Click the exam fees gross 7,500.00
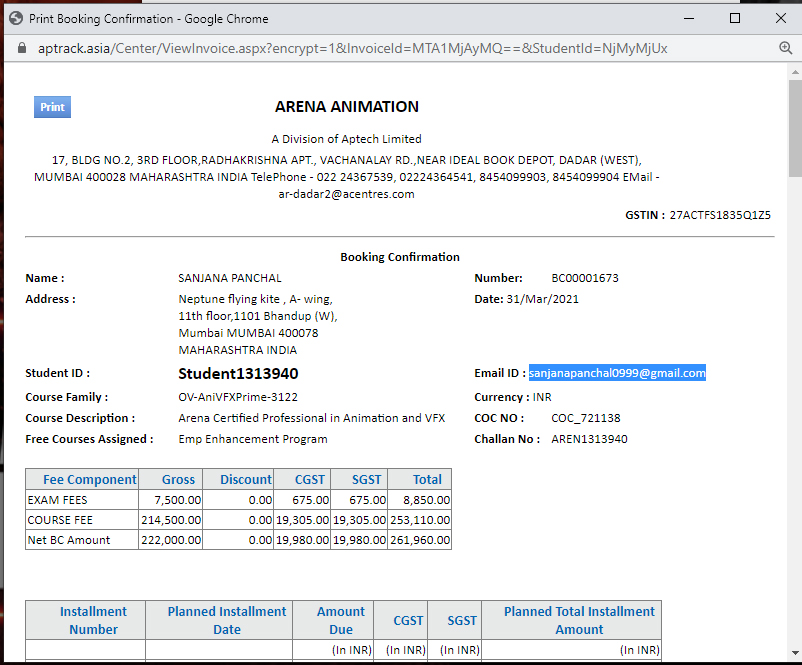This screenshot has height=665, width=802. 177,500
